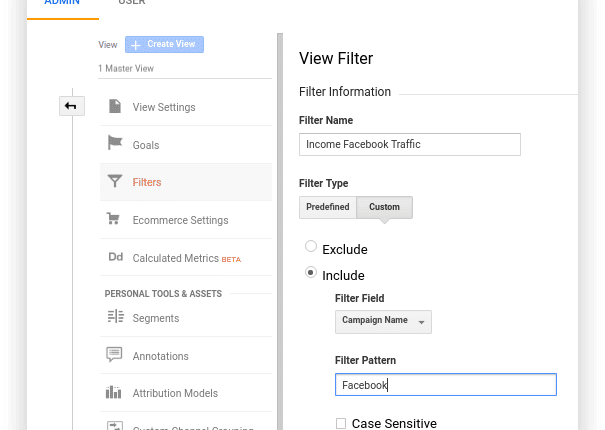
Task: Open the Filters menu item
Action: point(186,182)
